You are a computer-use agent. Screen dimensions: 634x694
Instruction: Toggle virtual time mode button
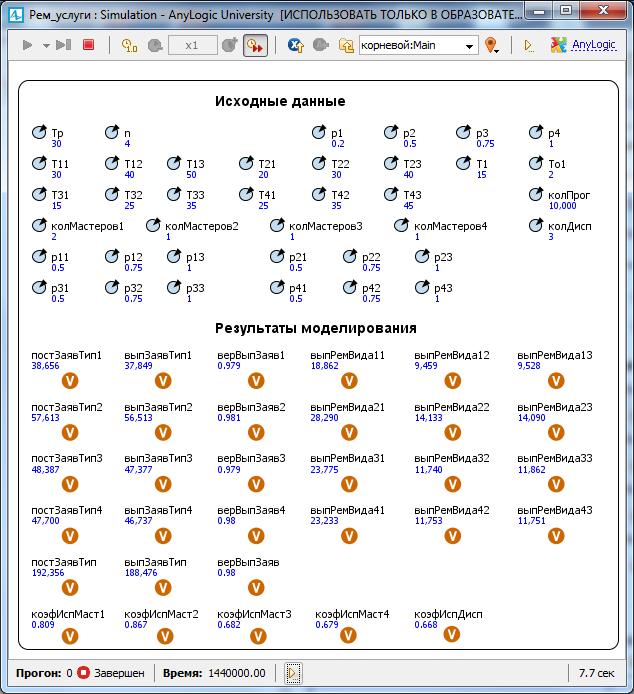(255, 45)
